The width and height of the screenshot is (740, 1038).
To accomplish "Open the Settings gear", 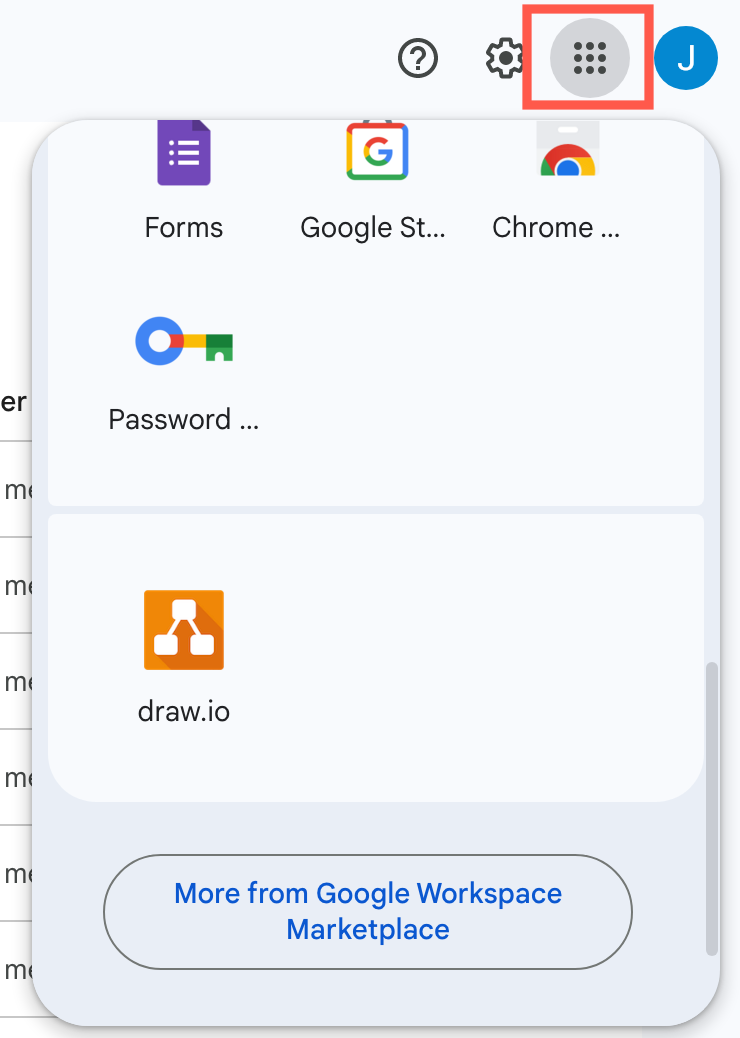I will (x=505, y=58).
